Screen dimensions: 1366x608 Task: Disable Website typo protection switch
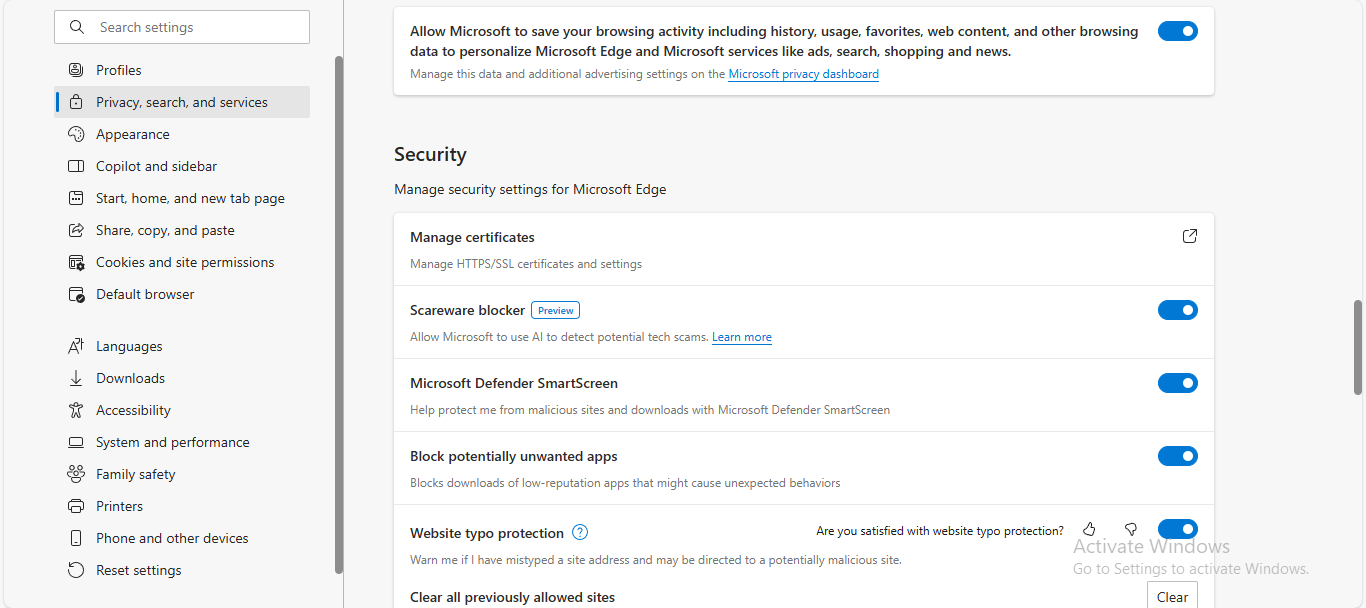1177,529
